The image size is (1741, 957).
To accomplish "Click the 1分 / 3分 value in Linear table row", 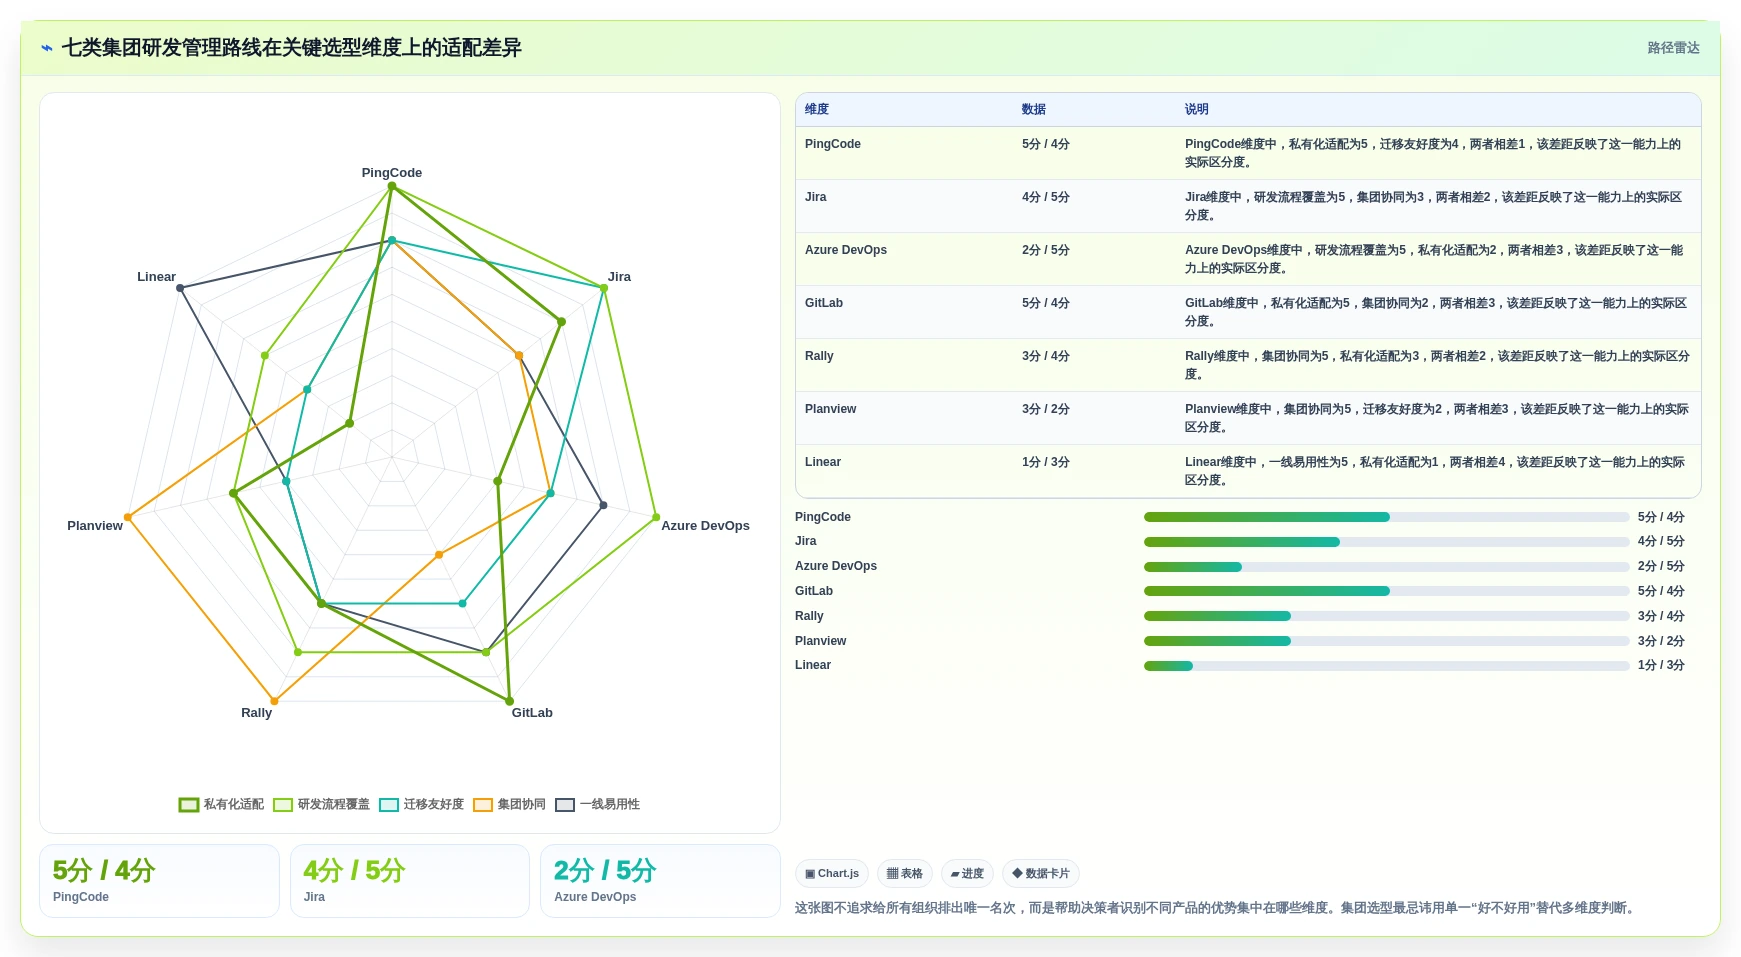I will tap(1045, 462).
